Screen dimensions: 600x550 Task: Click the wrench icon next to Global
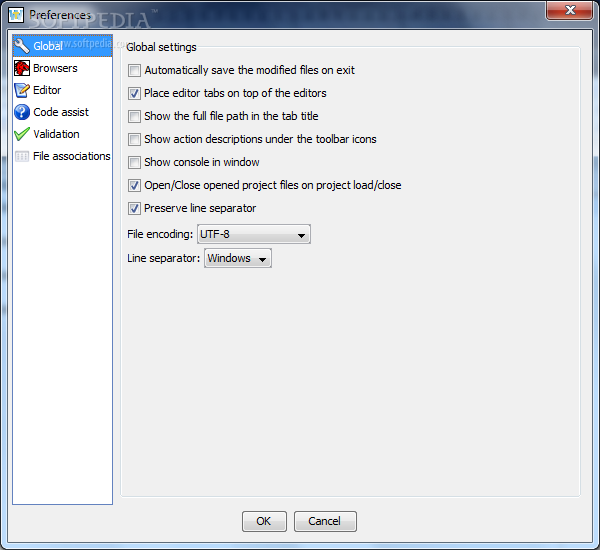pyautogui.click(x=22, y=46)
